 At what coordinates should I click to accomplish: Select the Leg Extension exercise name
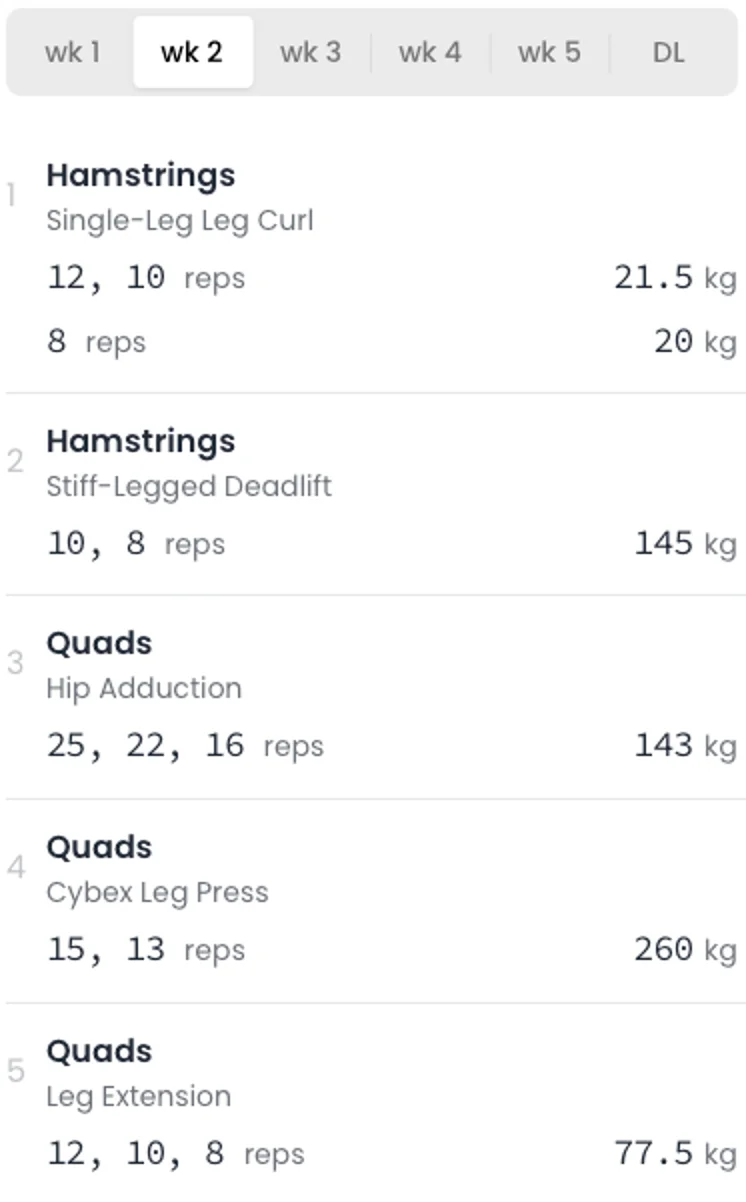tap(138, 1096)
